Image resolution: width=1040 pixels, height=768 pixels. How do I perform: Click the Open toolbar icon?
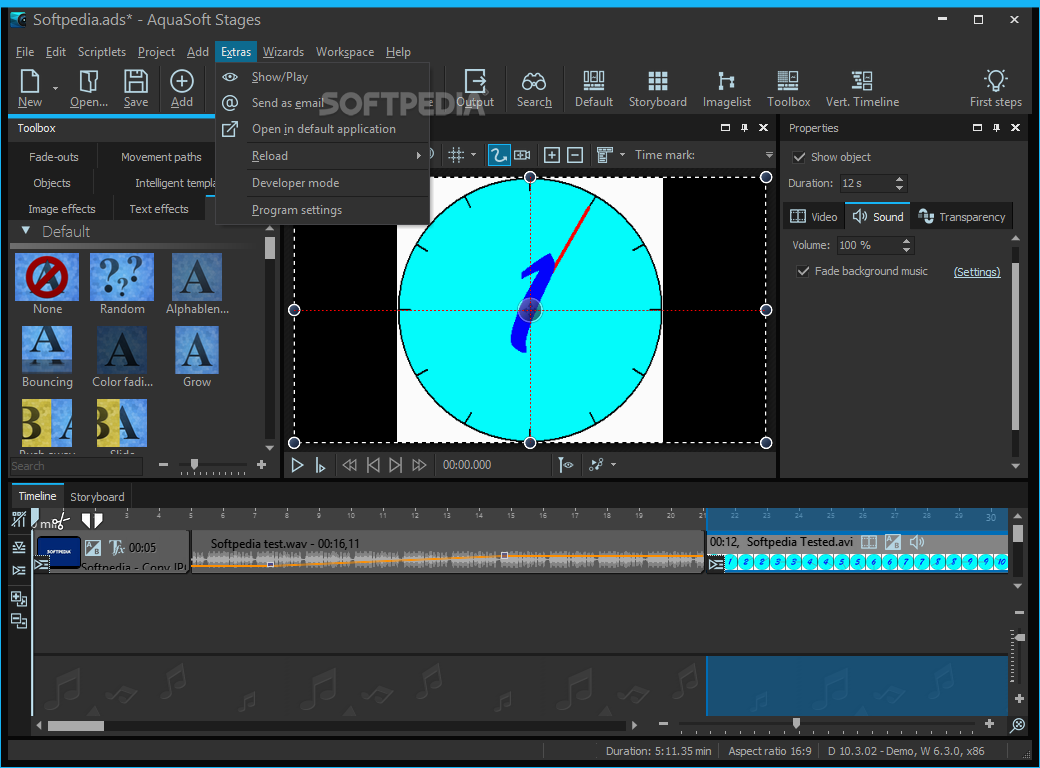89,82
